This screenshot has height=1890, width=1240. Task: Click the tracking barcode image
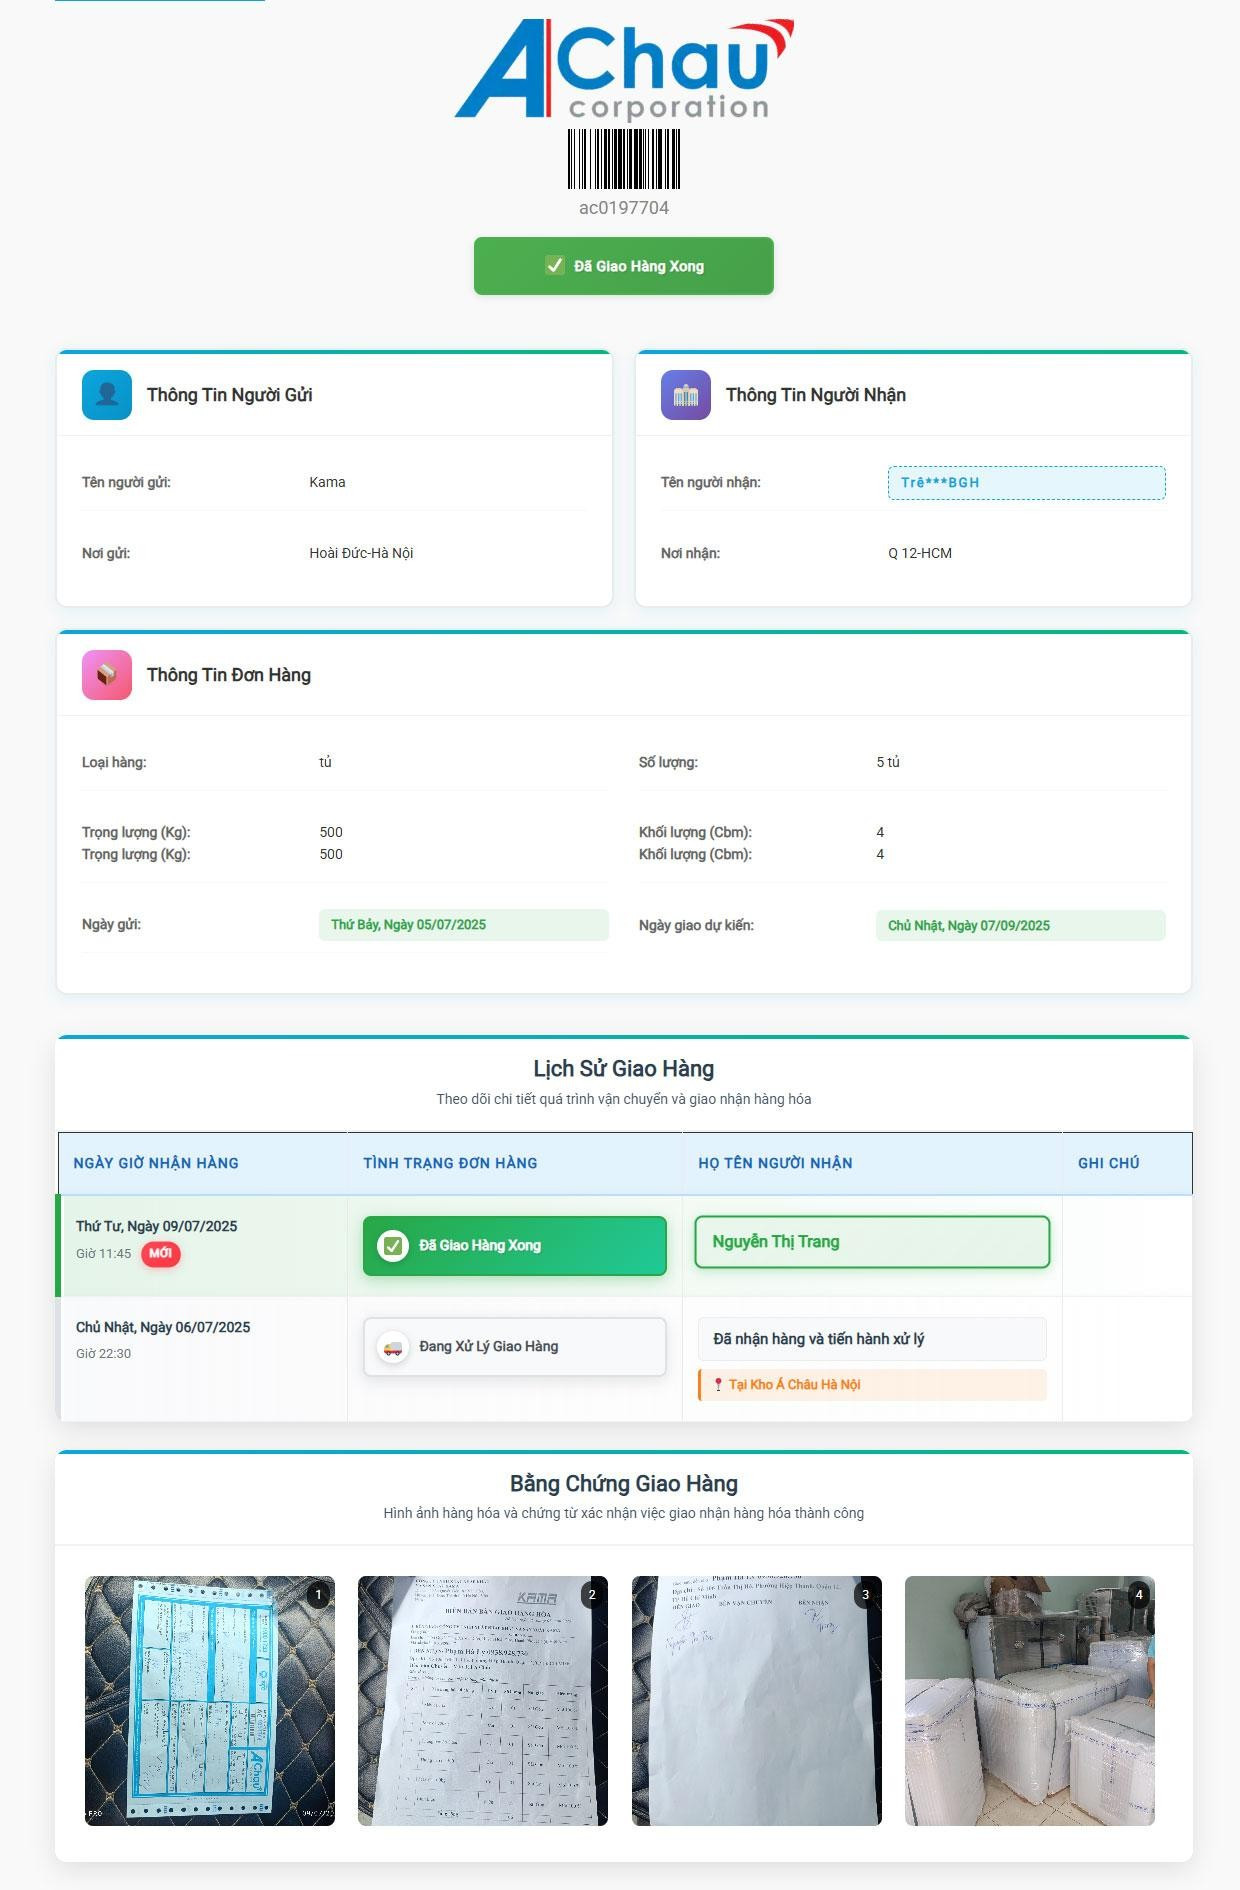point(624,159)
